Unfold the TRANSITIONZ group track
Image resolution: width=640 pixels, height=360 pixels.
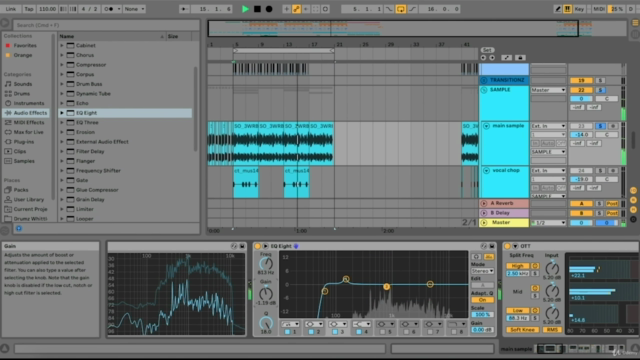tap(484, 80)
